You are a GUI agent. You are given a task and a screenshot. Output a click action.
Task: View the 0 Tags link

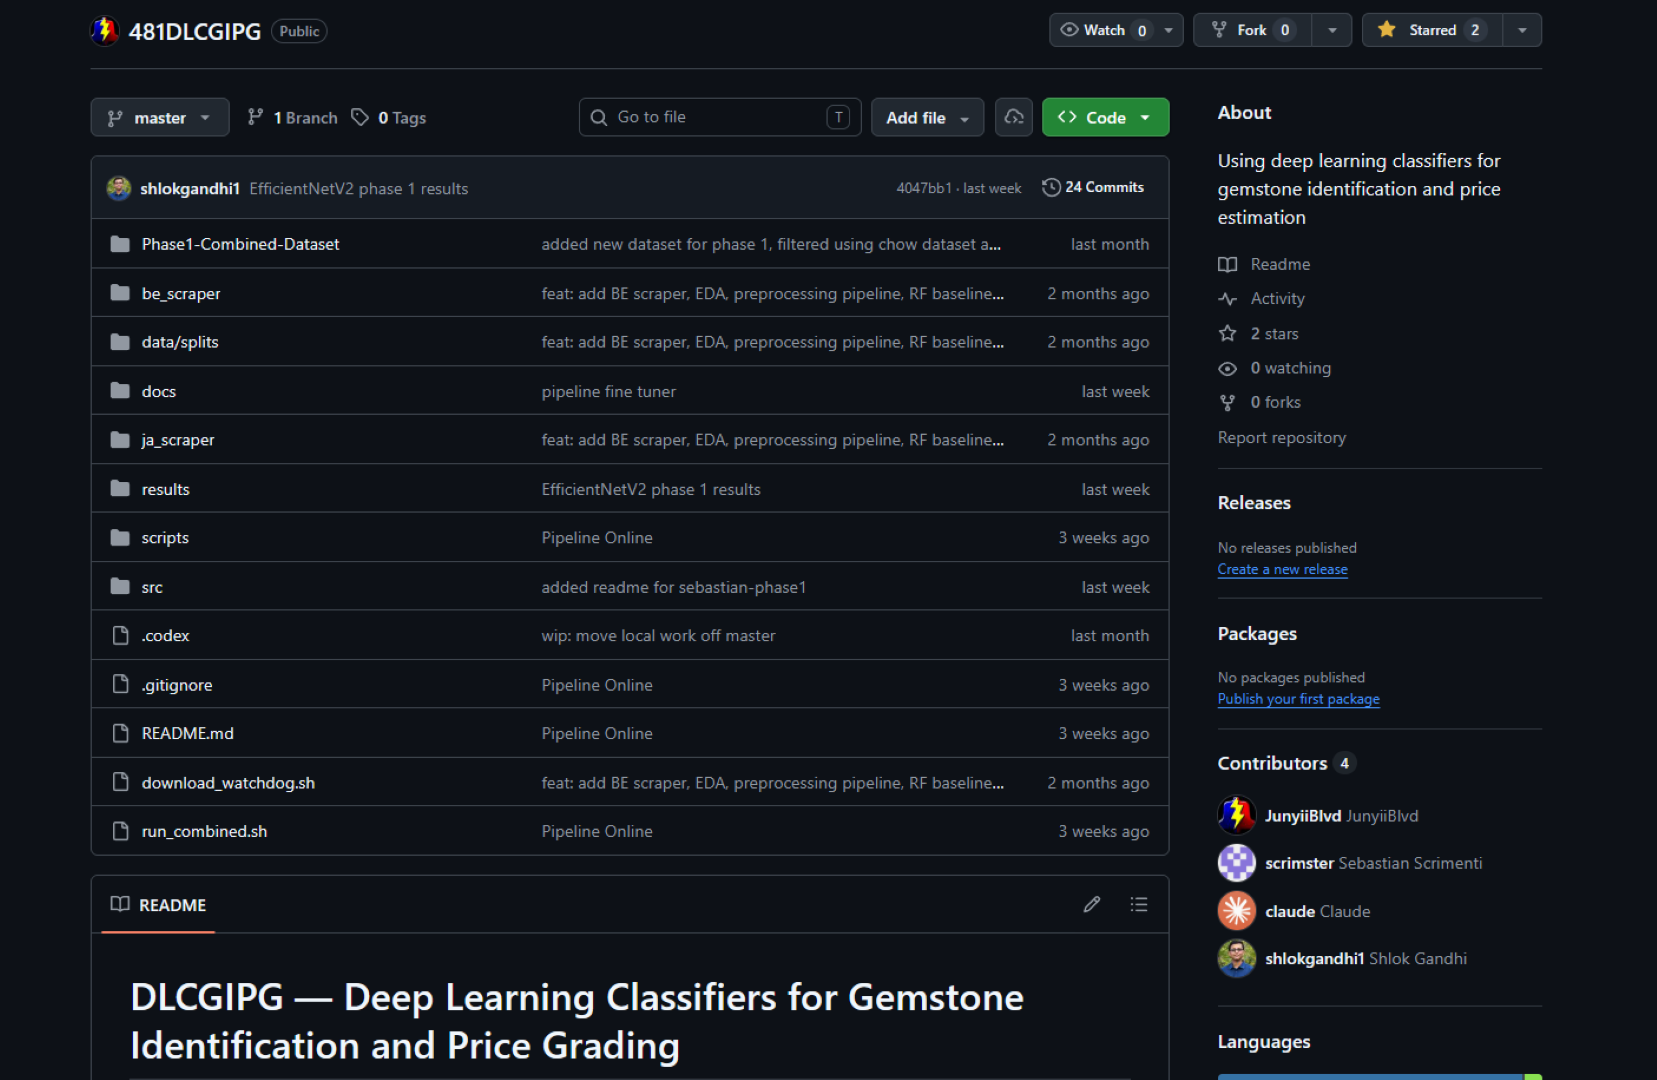[x=389, y=118]
